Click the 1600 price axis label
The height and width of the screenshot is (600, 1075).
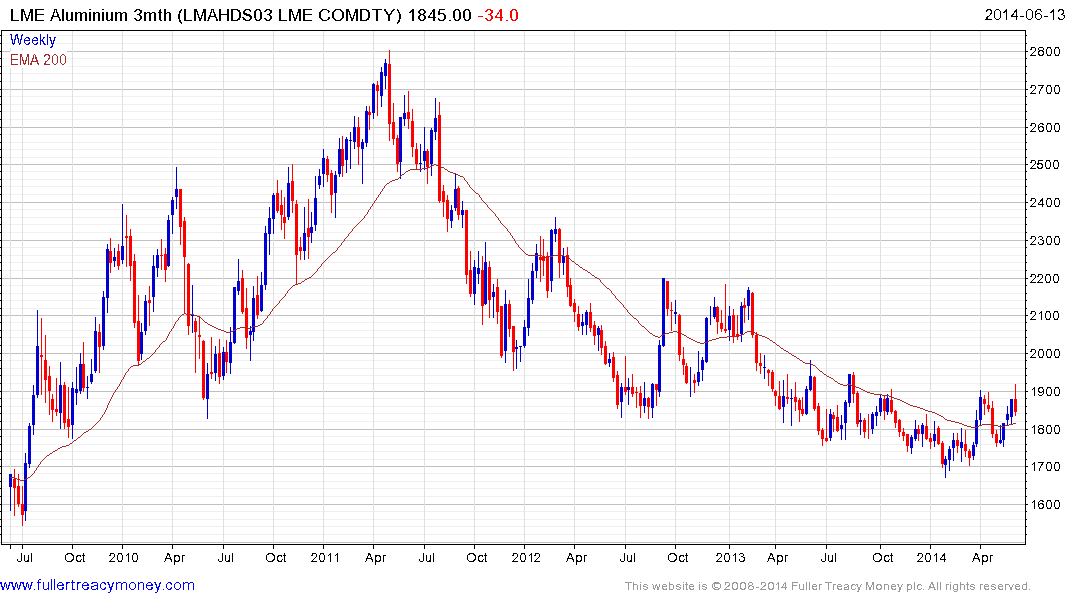1046,505
